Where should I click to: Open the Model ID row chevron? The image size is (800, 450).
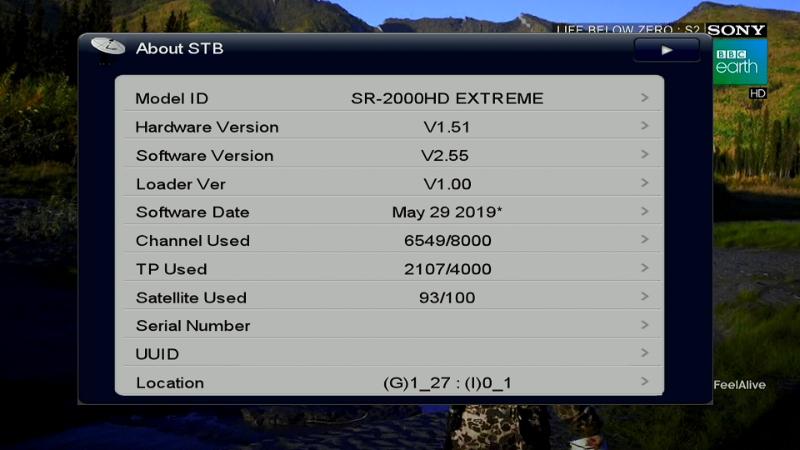click(645, 97)
